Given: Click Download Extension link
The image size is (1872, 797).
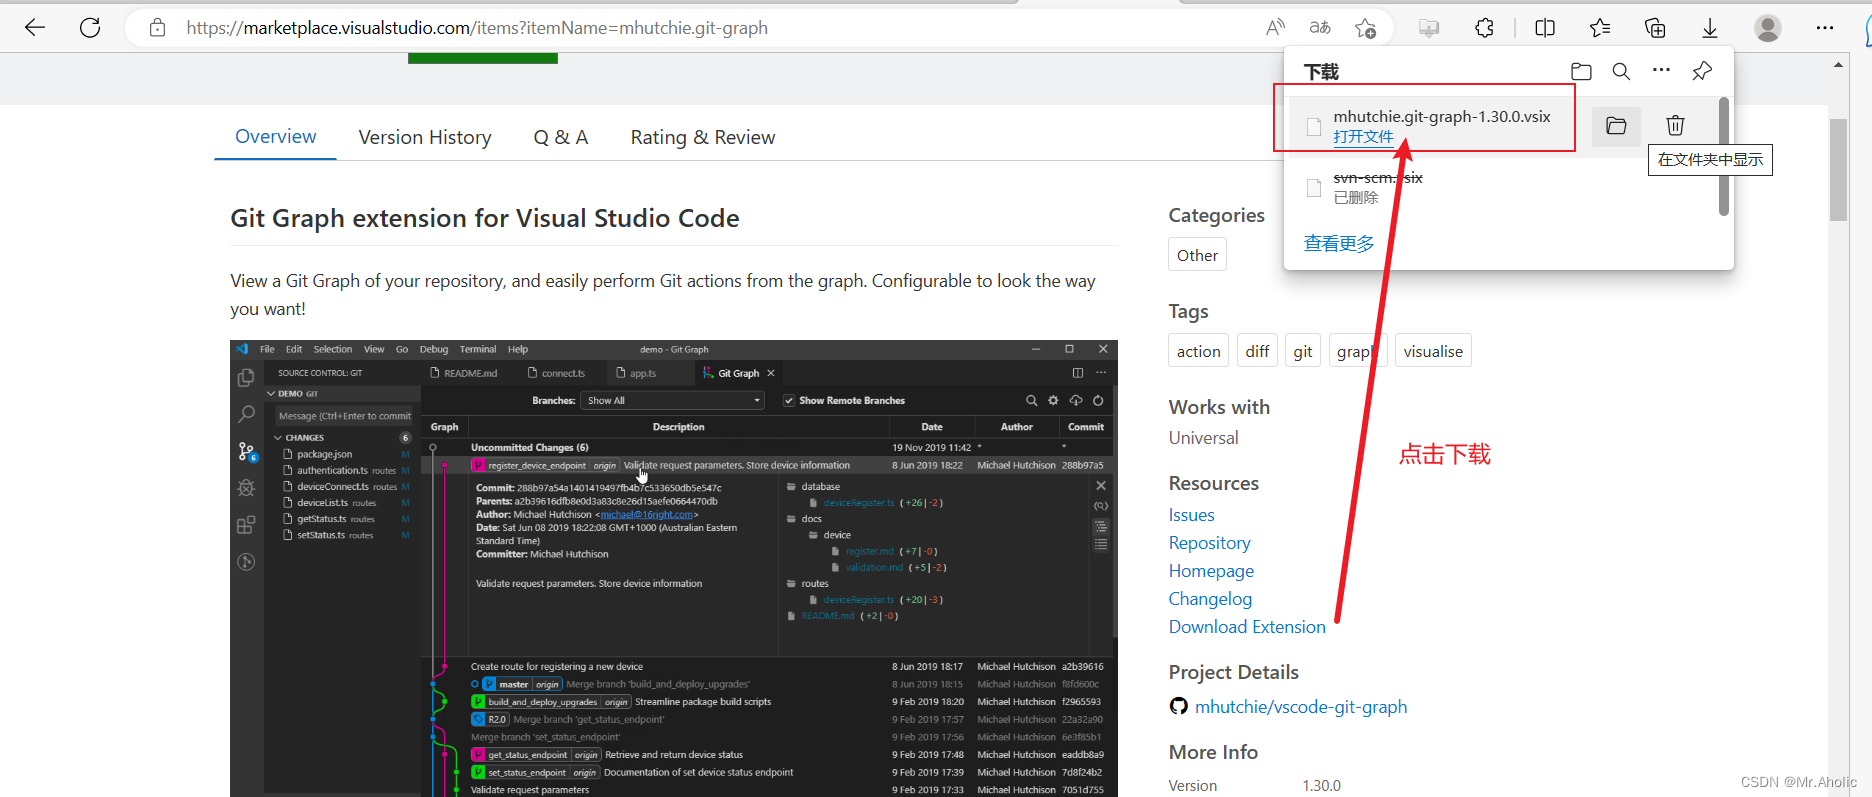Looking at the screenshot, I should click(x=1247, y=627).
